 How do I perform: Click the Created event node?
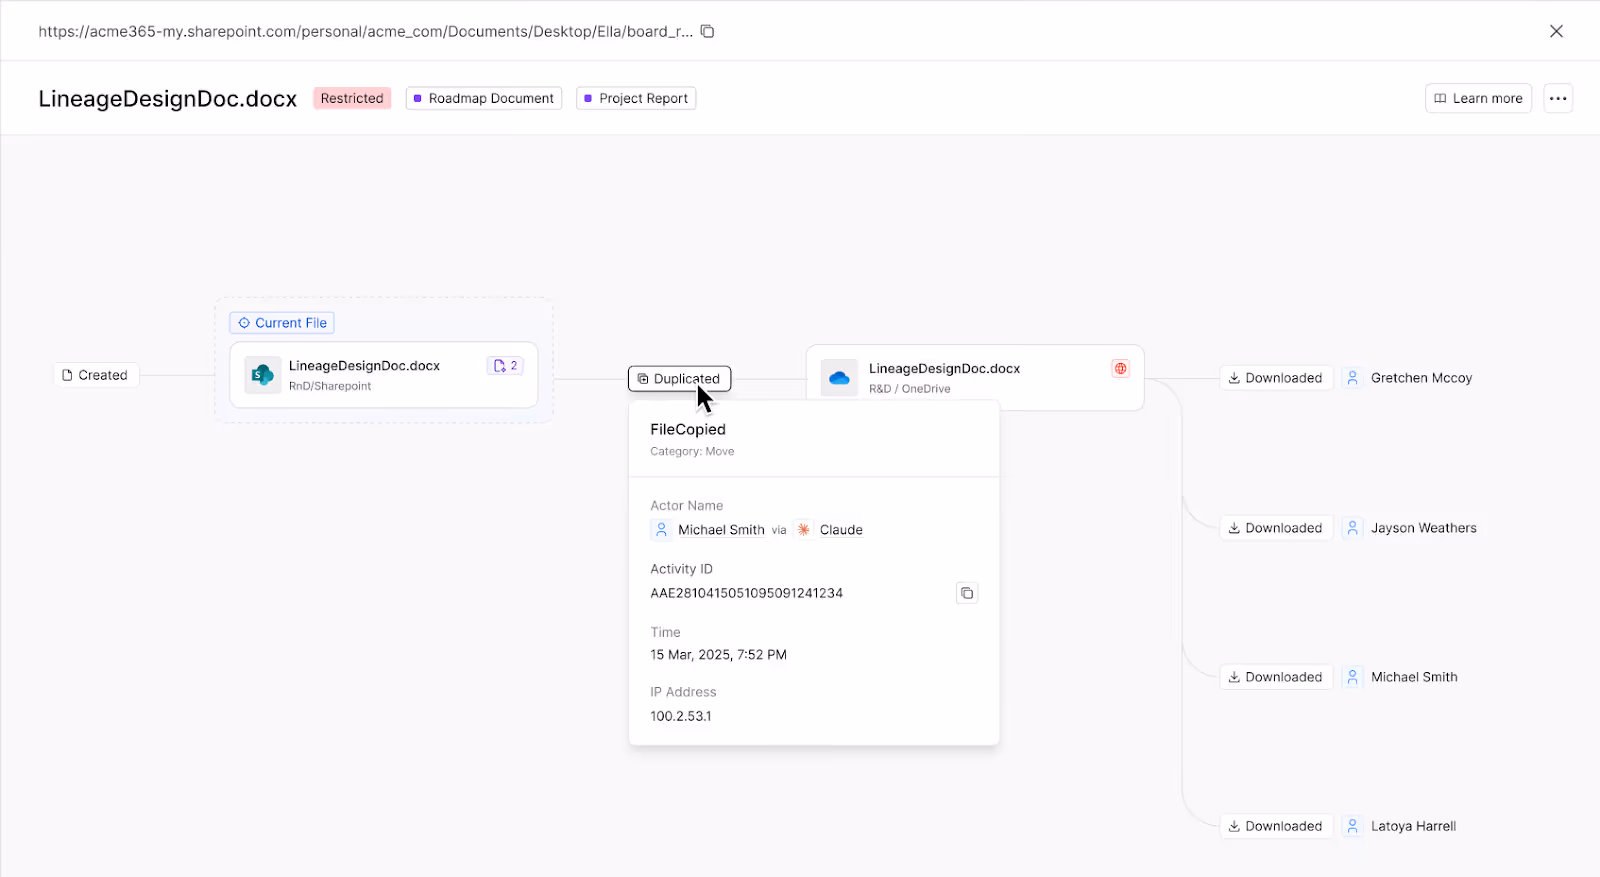(96, 375)
